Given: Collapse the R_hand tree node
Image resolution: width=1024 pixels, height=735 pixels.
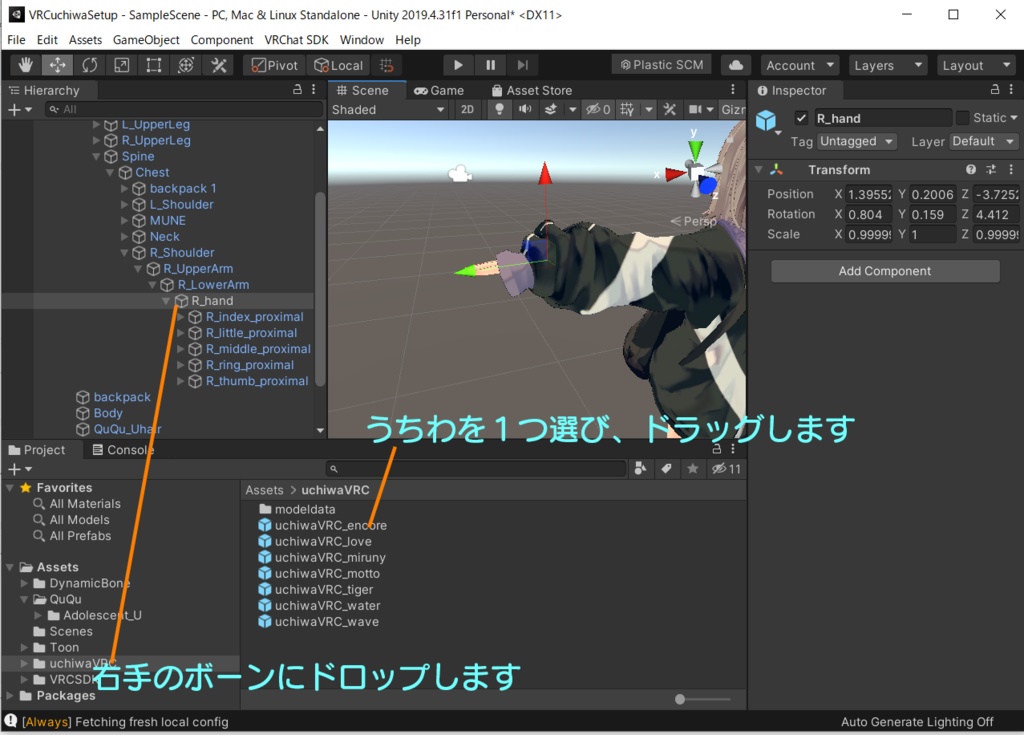Looking at the screenshot, I should coord(167,301).
